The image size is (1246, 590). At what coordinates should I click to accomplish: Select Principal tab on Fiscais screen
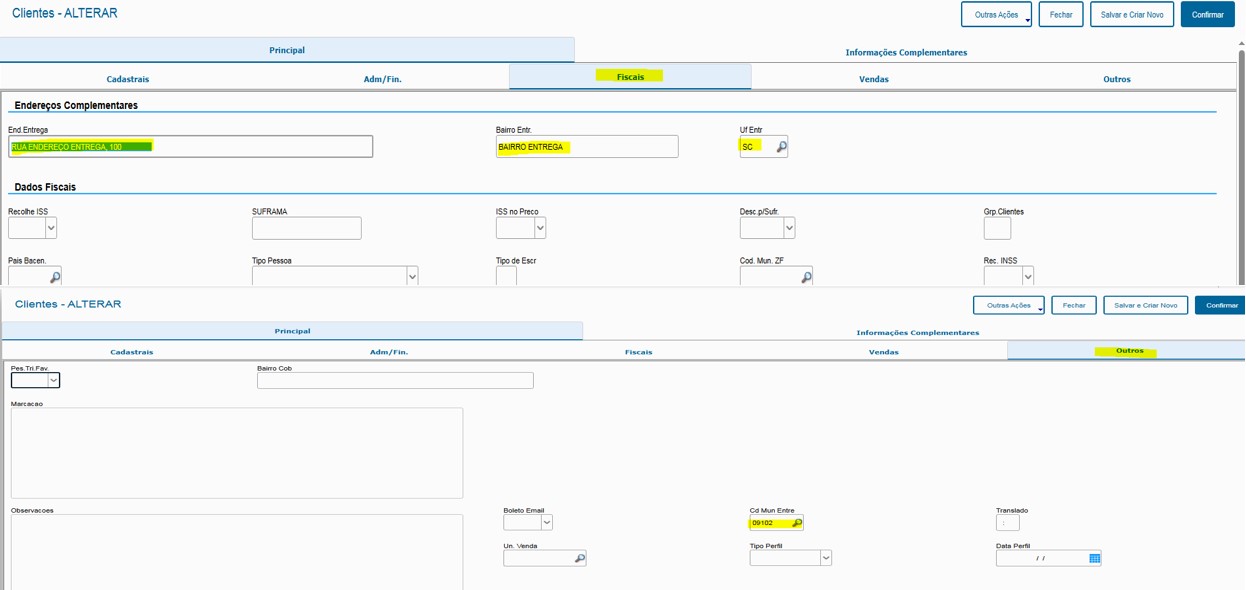[x=287, y=50]
